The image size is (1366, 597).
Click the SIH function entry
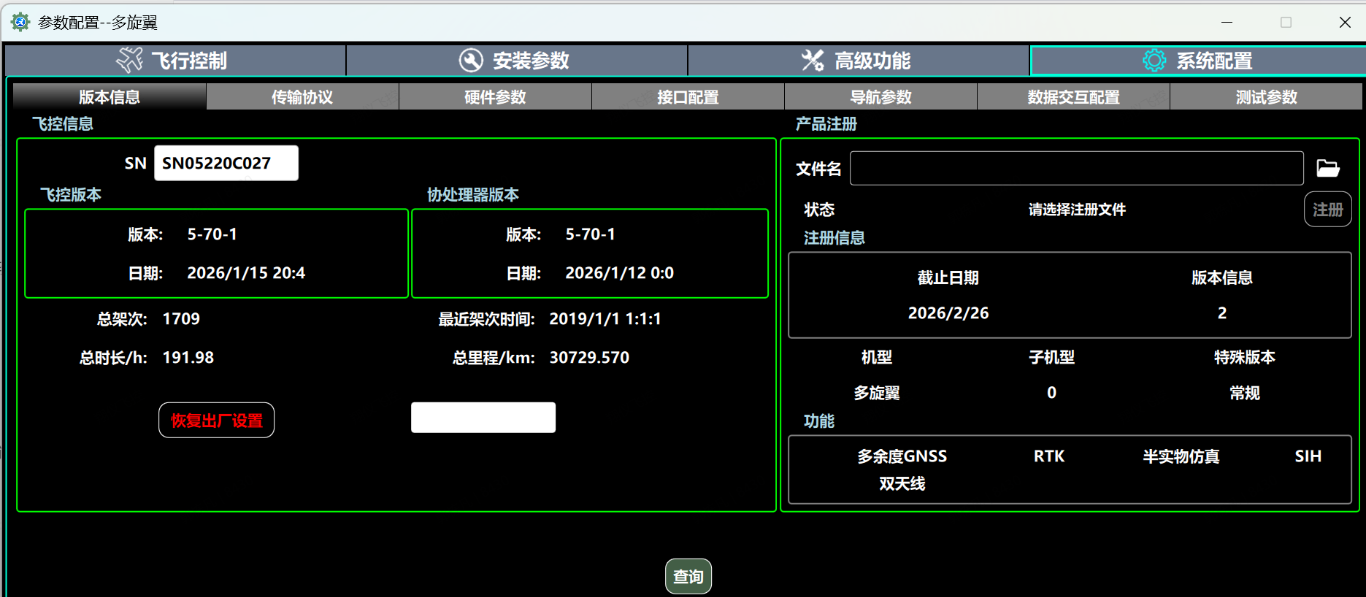click(x=1308, y=456)
